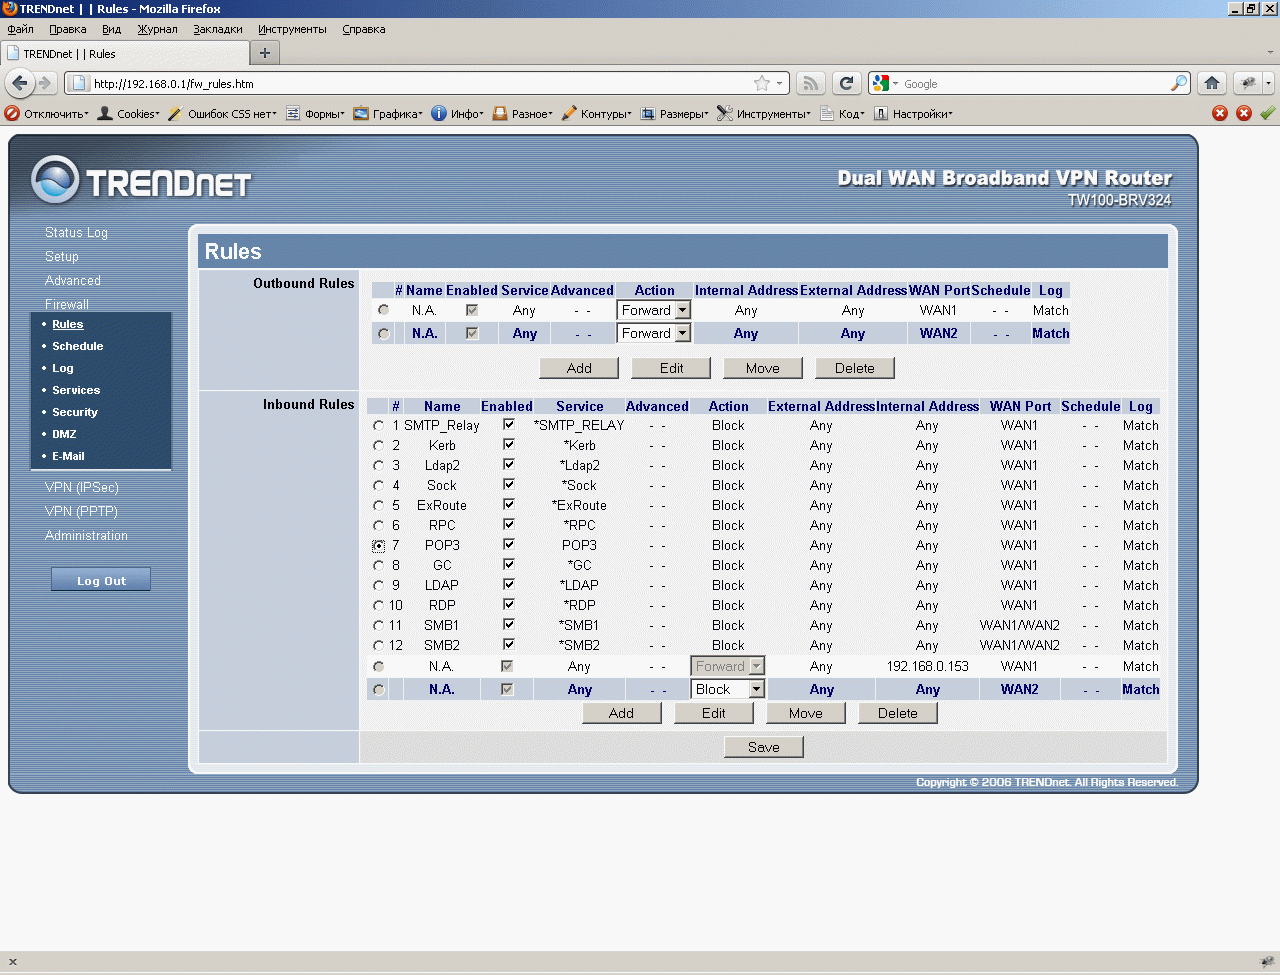Select the radio button for rule 10 RDP
Image resolution: width=1280 pixels, height=975 pixels.
(x=378, y=605)
